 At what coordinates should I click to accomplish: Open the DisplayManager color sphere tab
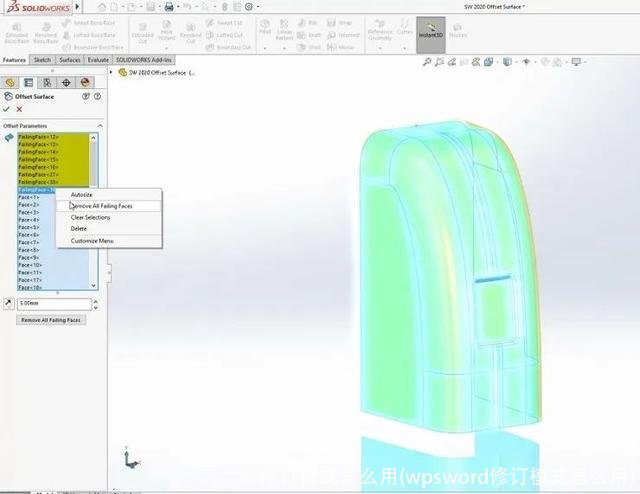tap(85, 83)
